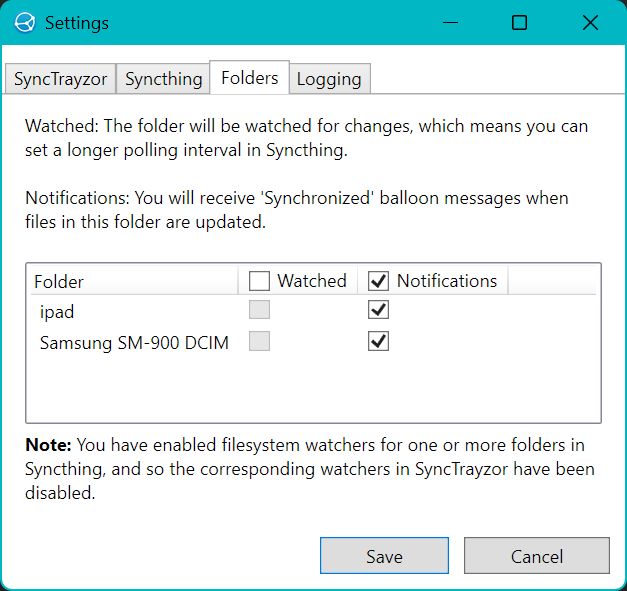Select the Samsung SM-900 DCIM row
Viewport: 627px width, 591px height.
pos(313,342)
